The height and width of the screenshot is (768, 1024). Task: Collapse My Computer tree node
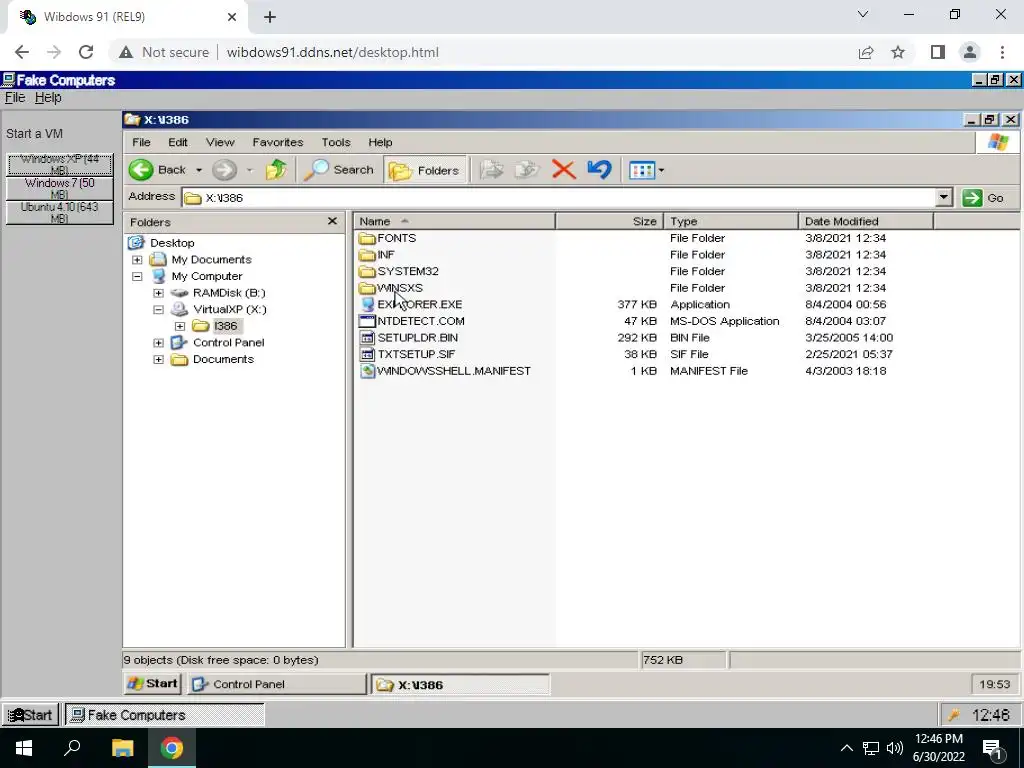click(137, 276)
